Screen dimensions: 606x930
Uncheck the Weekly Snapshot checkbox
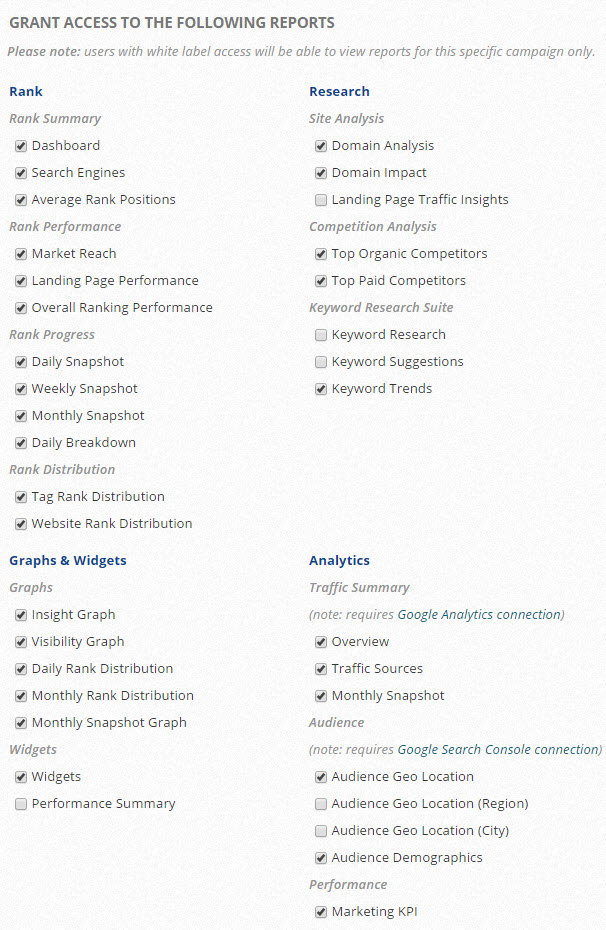click(x=21, y=389)
